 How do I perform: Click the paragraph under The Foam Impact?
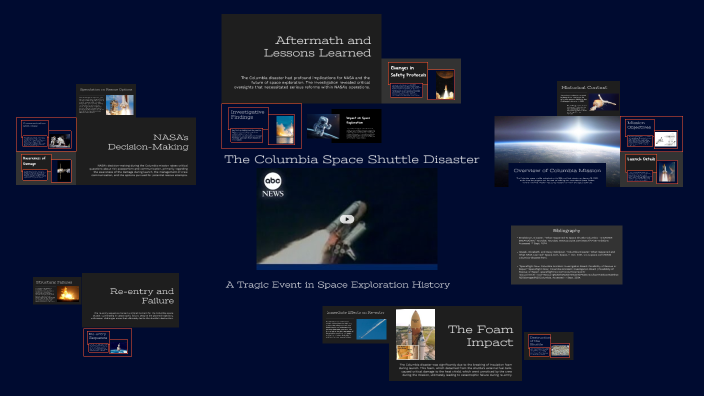pos(455,370)
